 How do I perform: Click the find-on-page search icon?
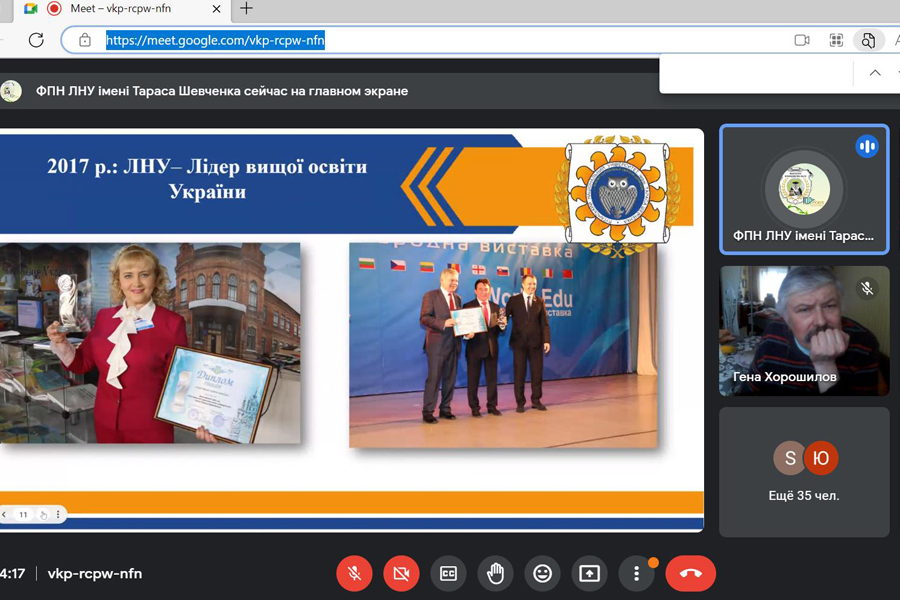coord(868,40)
